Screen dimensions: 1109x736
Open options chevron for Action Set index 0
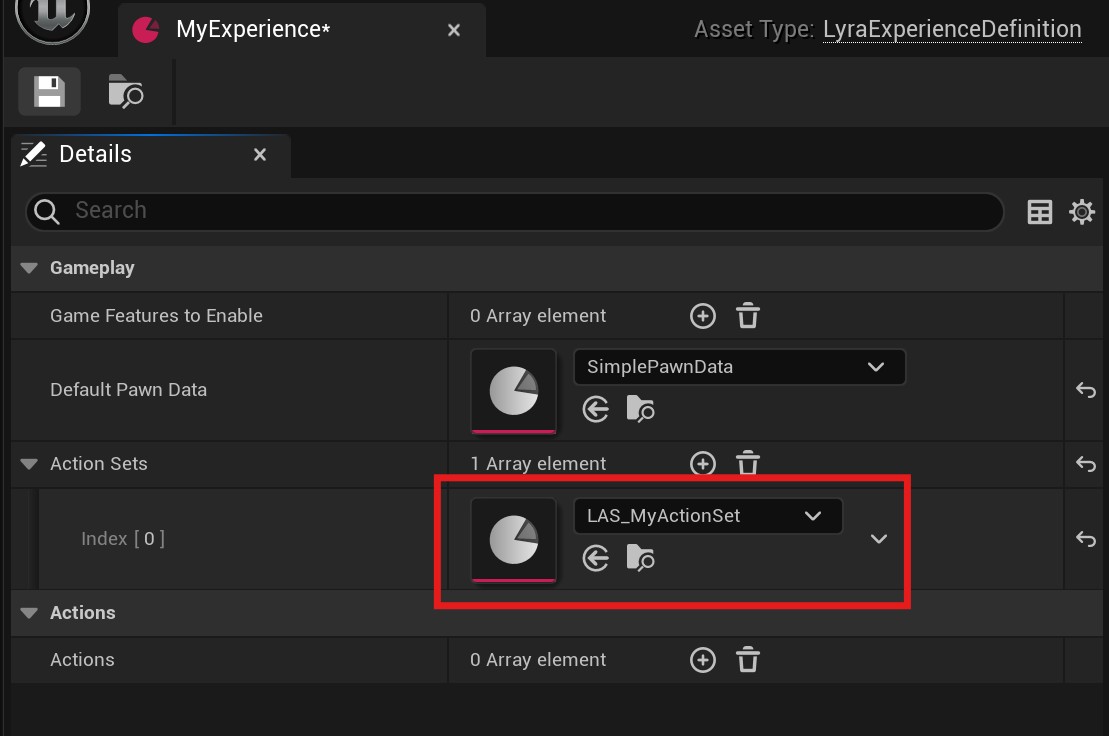tap(879, 539)
